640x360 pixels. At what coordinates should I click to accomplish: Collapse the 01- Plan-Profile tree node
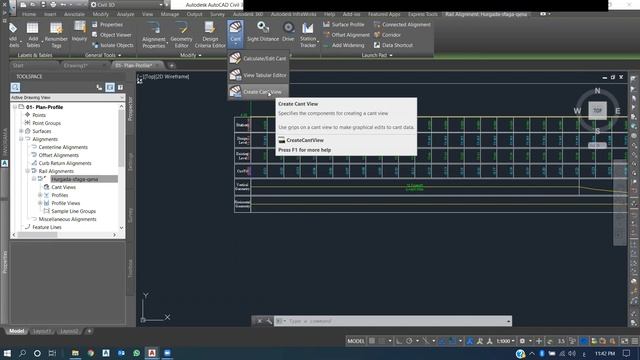click(15, 107)
